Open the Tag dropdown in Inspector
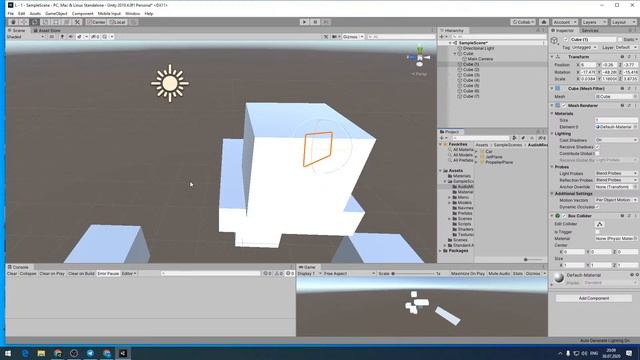Image resolution: width=640 pixels, height=360 pixels. [x=584, y=48]
